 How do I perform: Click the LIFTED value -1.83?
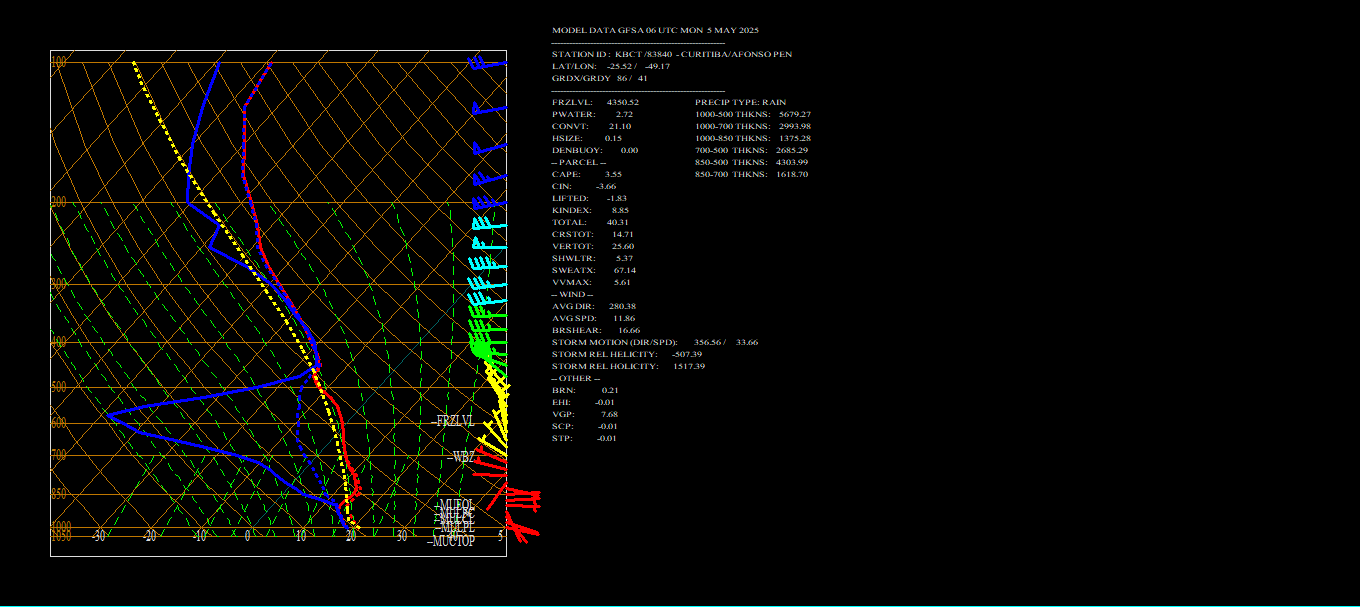tap(617, 198)
